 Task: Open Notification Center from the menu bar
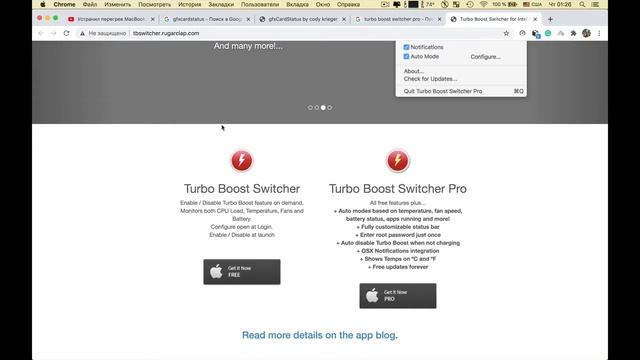[x=596, y=4]
